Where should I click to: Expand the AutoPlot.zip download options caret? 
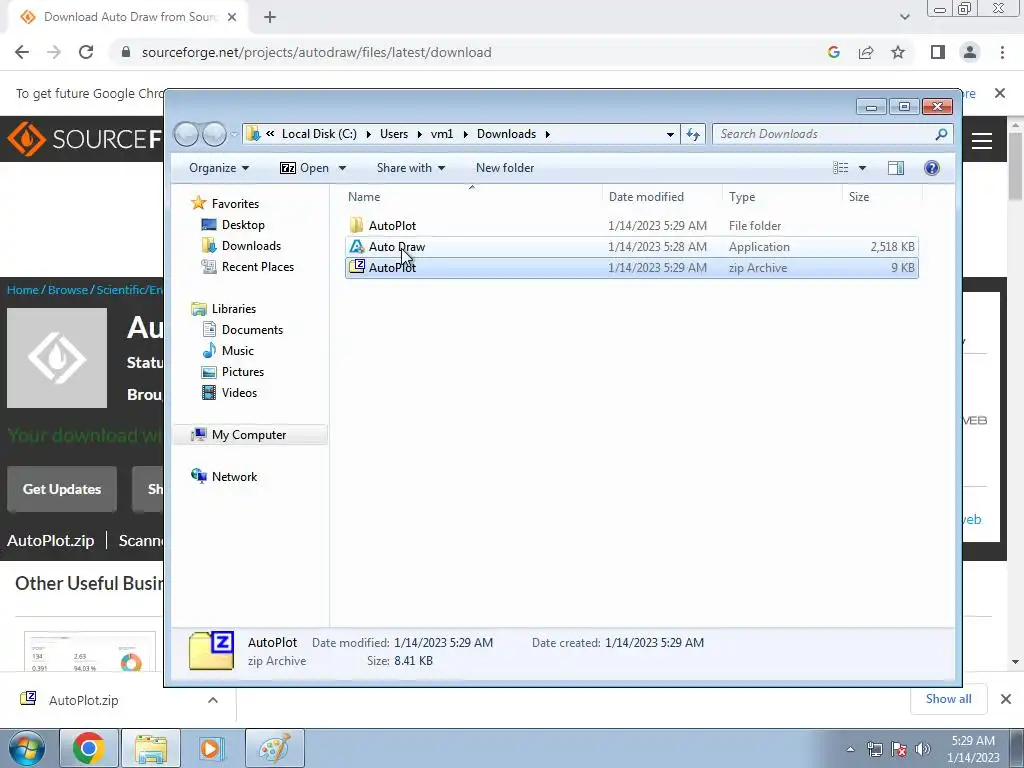213,700
